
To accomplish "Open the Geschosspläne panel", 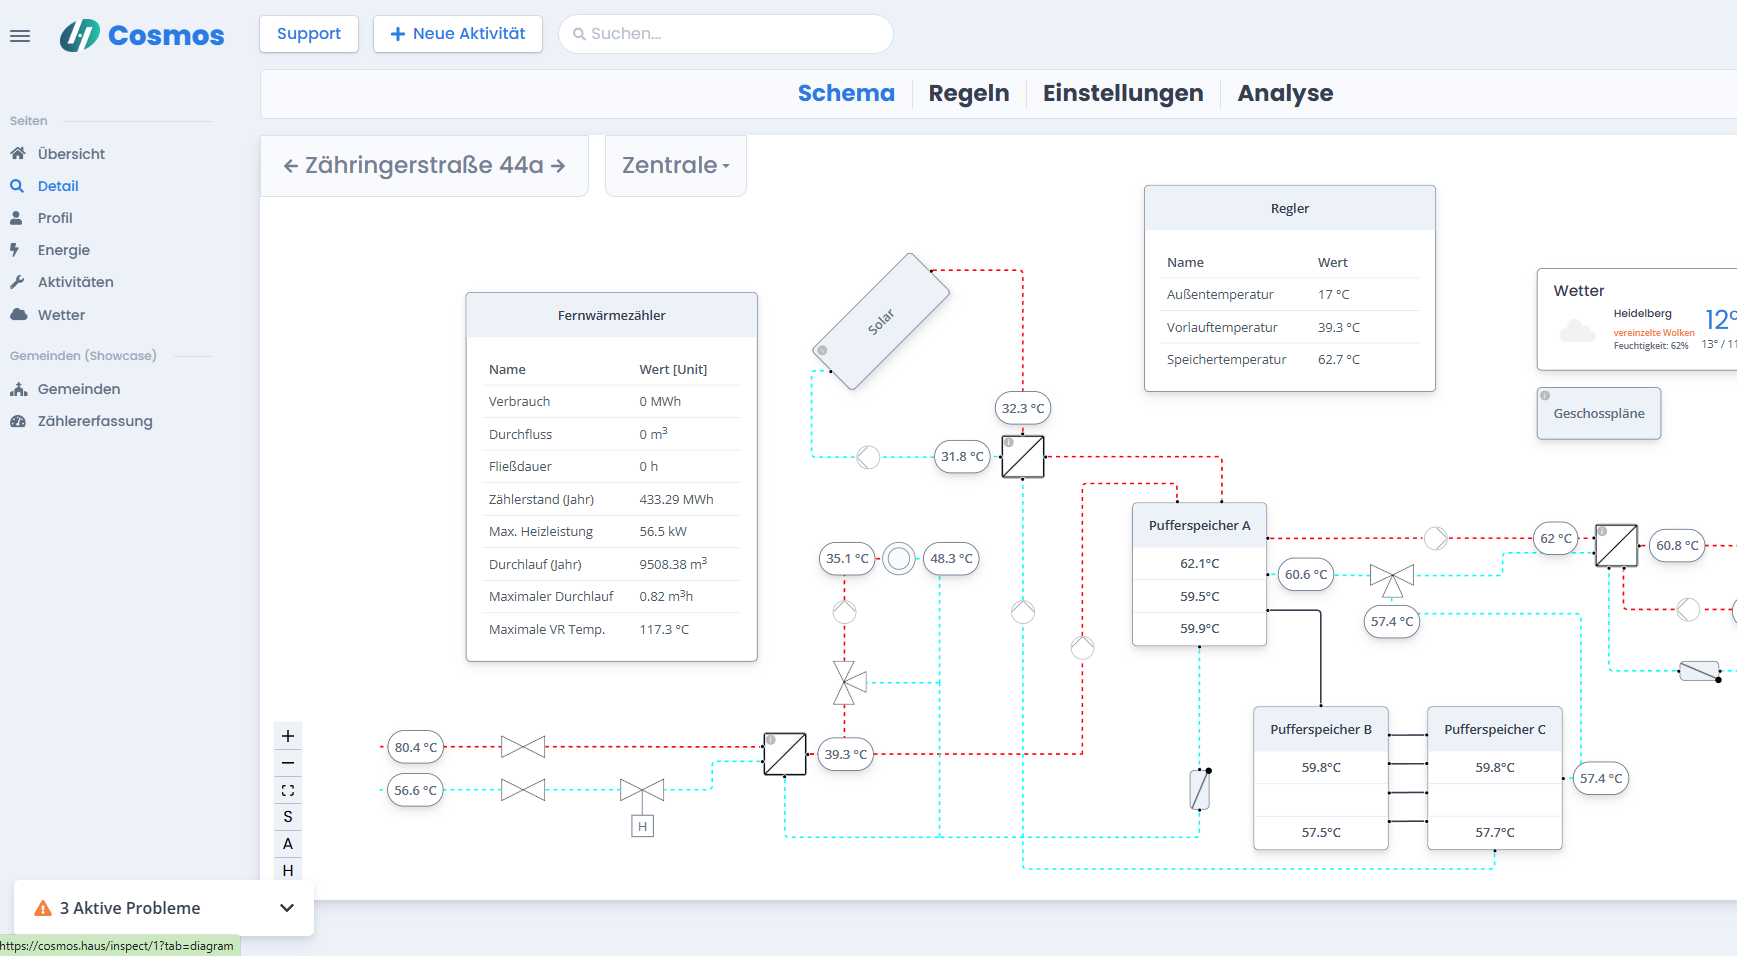I will (1598, 412).
